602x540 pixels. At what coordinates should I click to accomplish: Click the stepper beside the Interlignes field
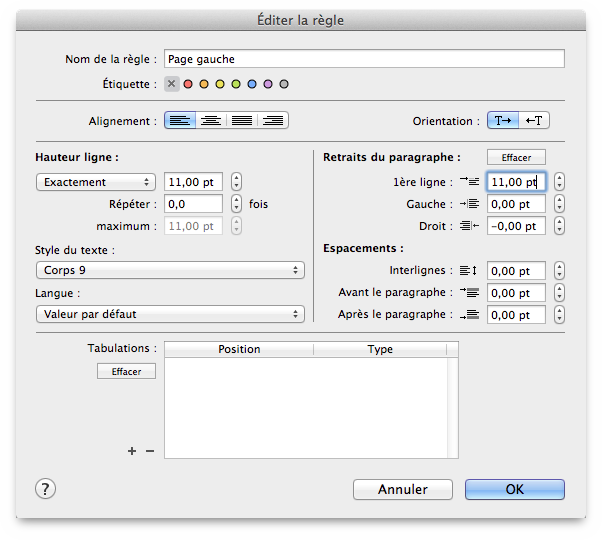pyautogui.click(x=559, y=271)
